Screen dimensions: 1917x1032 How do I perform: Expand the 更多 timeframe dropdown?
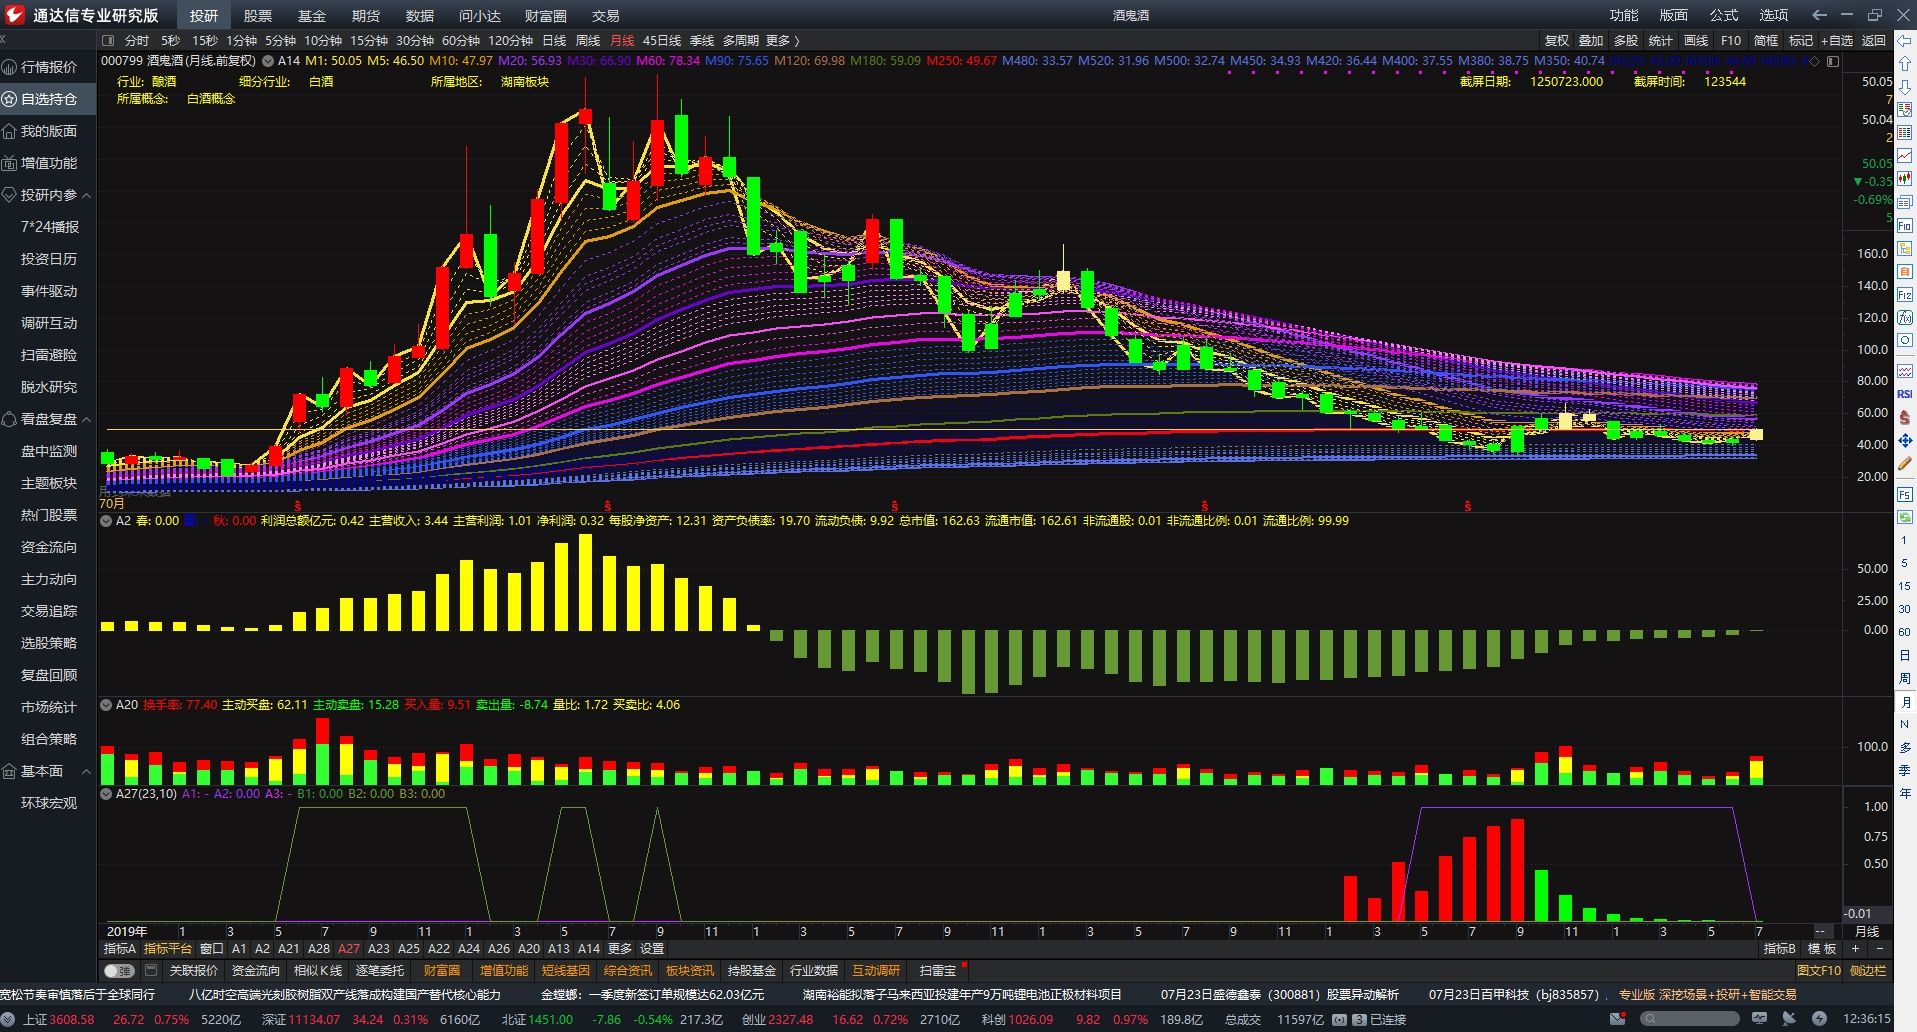782,40
